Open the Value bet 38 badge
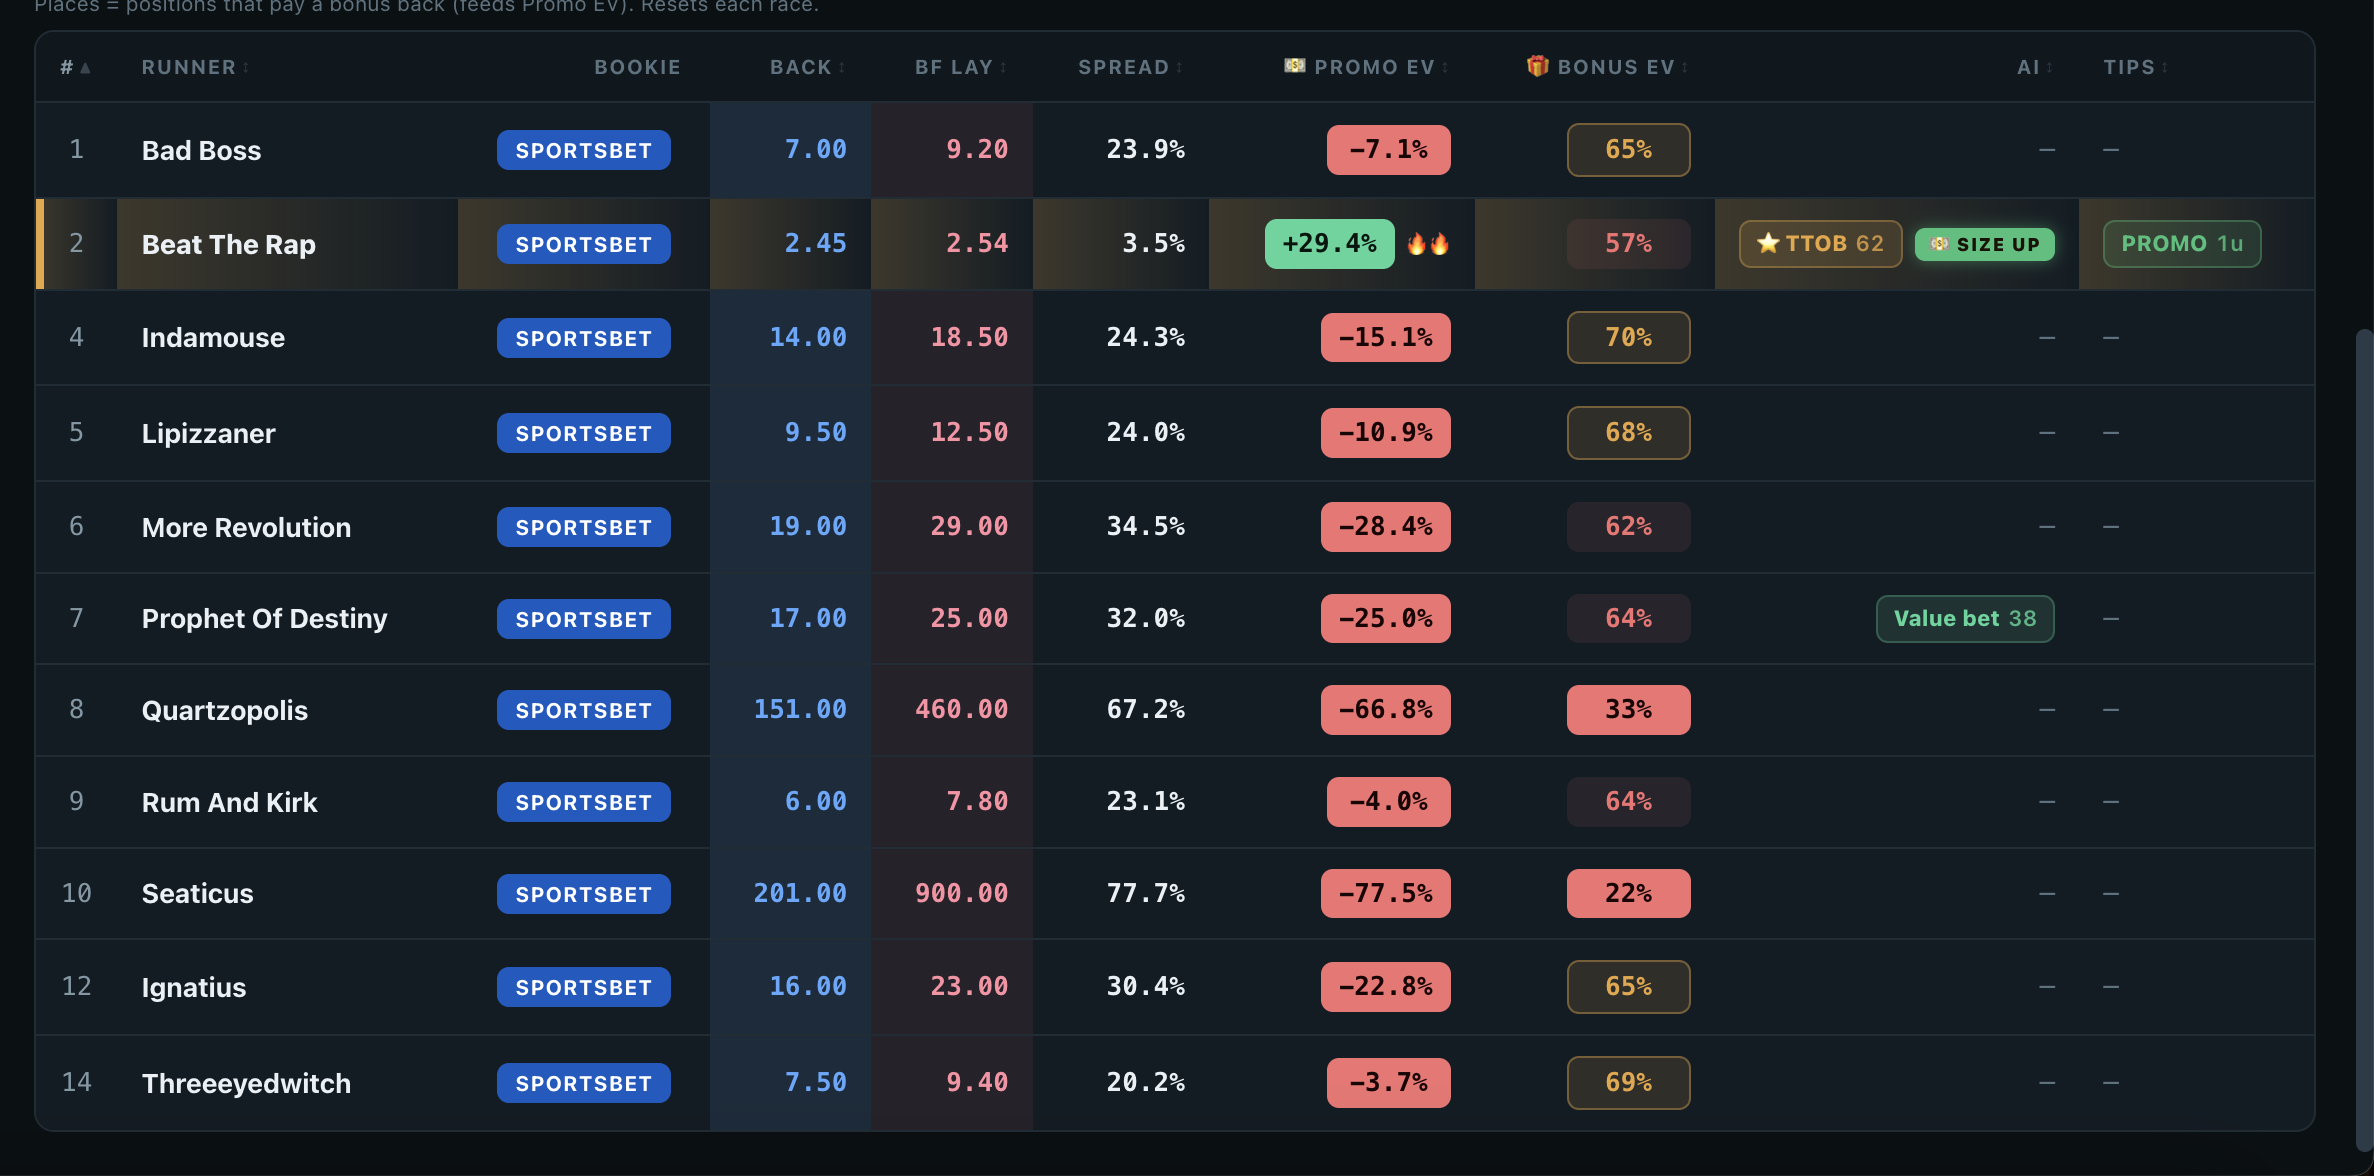Image resolution: width=2374 pixels, height=1176 pixels. 1964,619
